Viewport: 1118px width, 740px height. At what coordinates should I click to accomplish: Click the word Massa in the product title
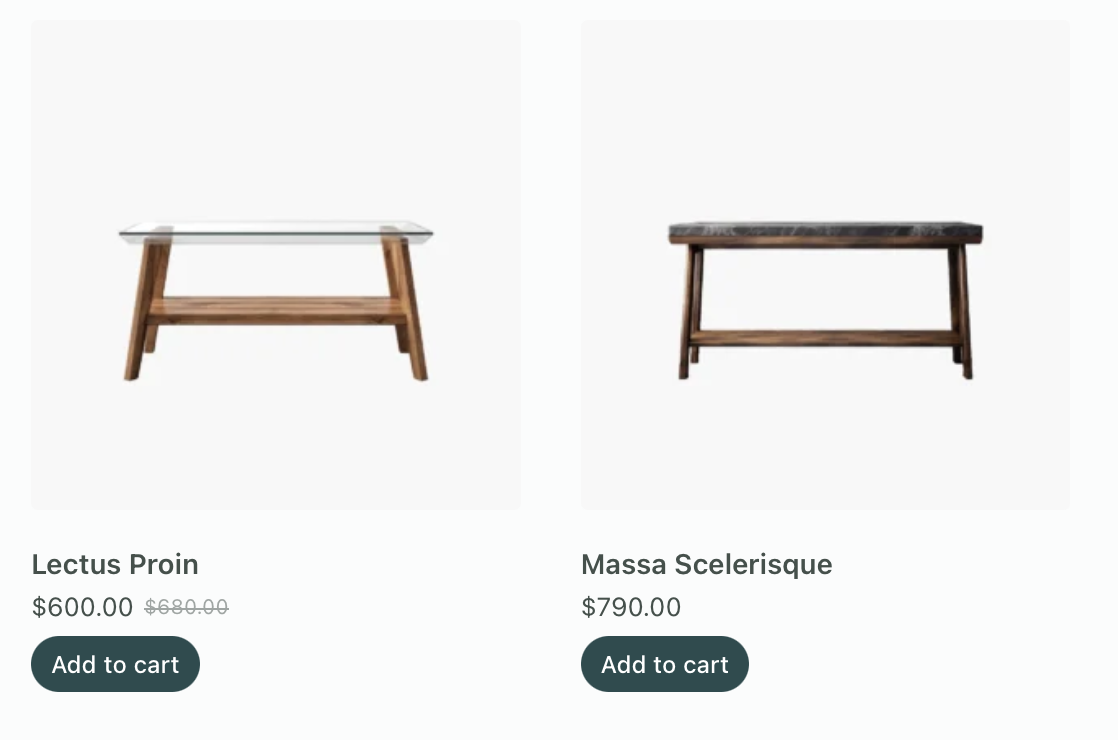[x=624, y=565]
